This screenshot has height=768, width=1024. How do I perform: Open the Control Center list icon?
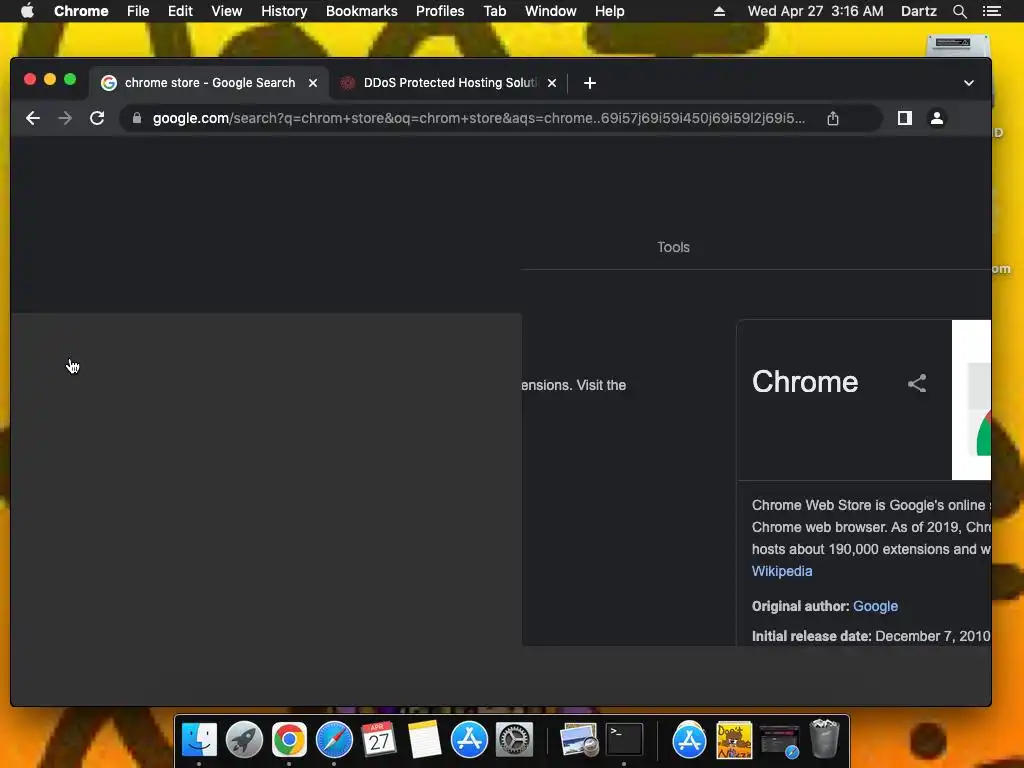[x=992, y=11]
